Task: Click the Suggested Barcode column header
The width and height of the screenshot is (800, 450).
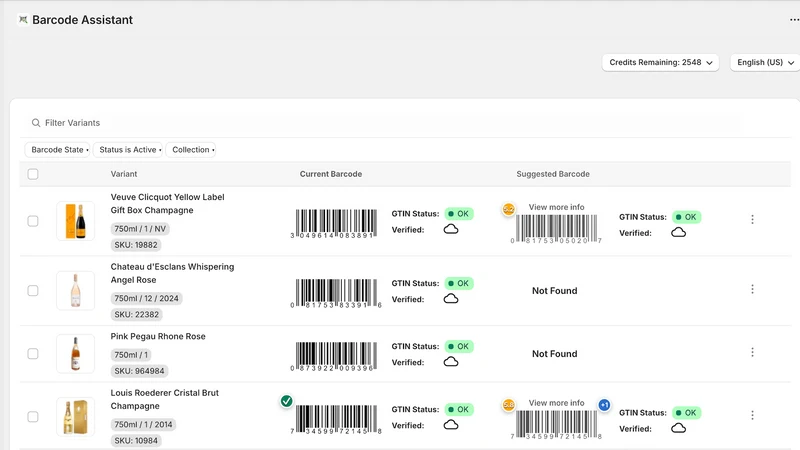Action: click(x=553, y=174)
